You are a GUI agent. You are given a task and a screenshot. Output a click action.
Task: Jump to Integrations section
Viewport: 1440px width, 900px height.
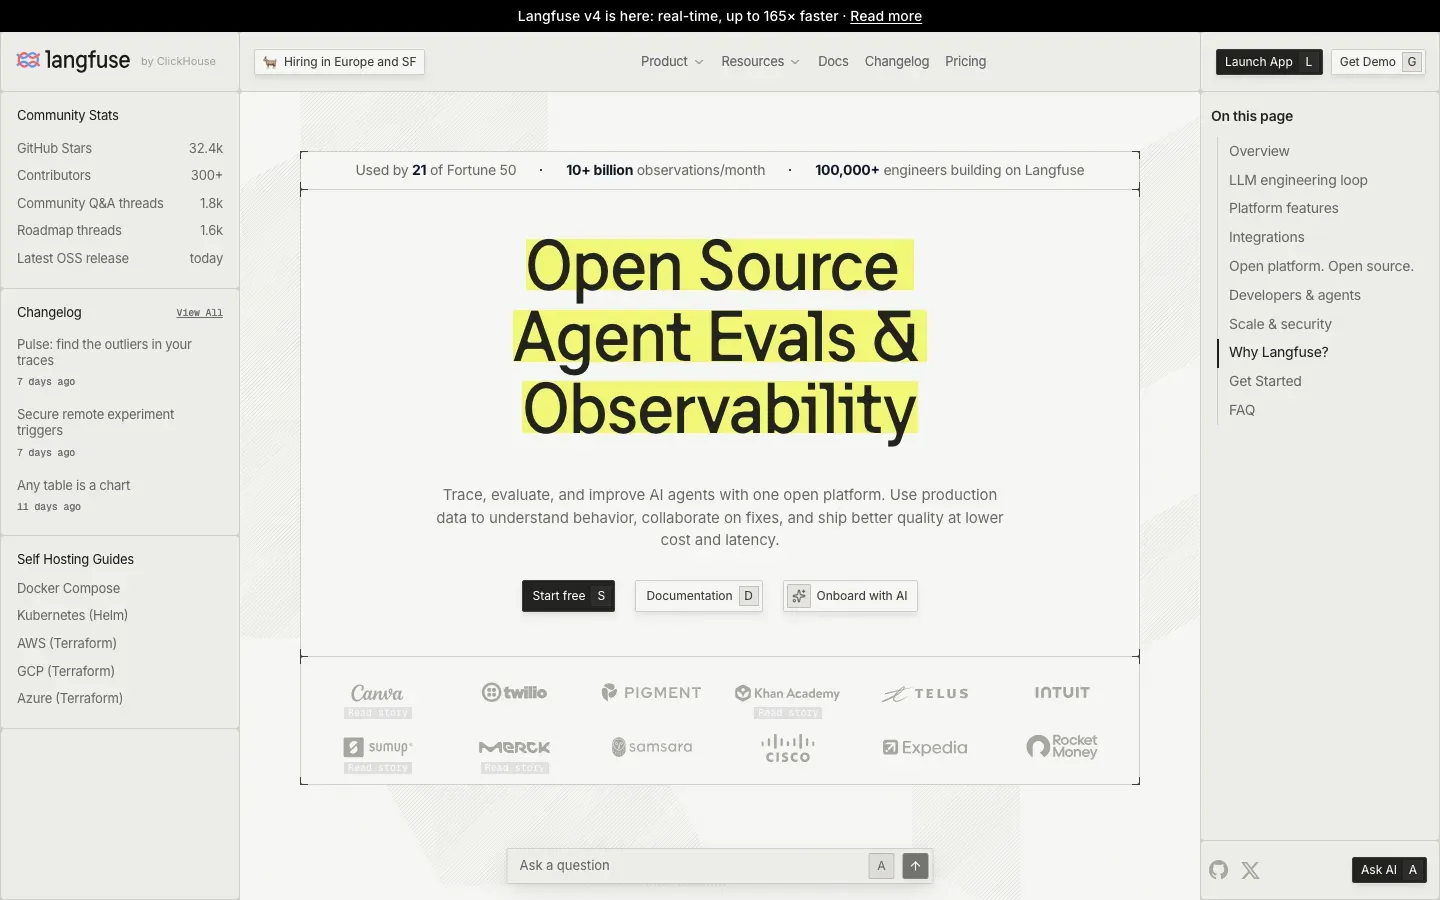tap(1266, 237)
